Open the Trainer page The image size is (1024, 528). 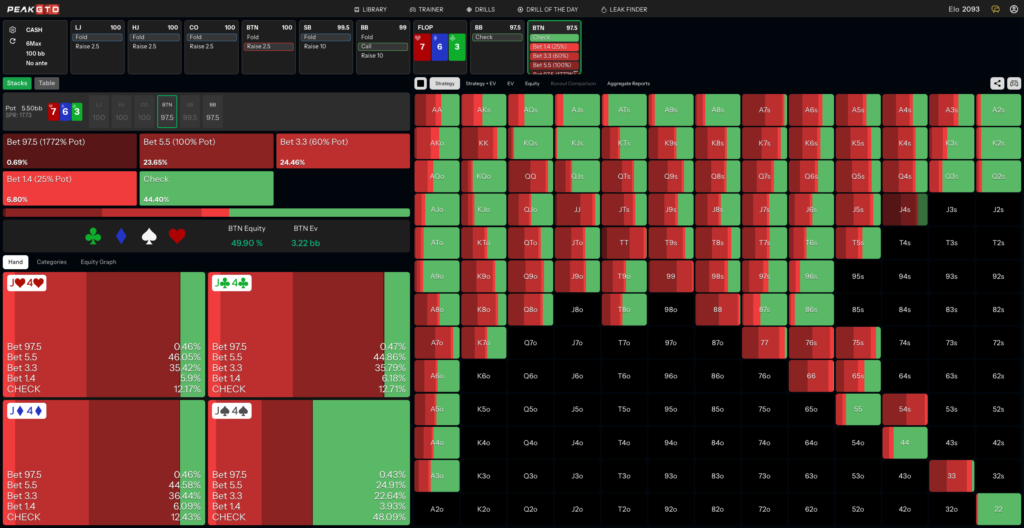428,10
